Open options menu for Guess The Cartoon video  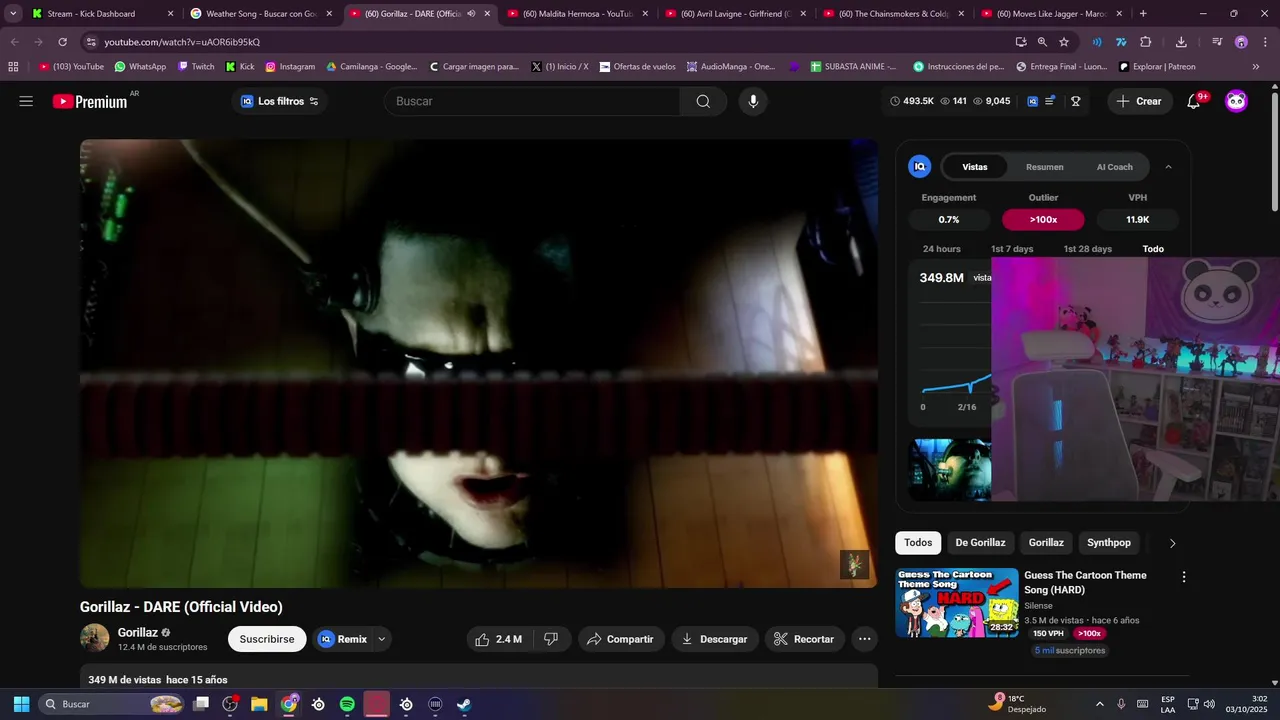1184,577
